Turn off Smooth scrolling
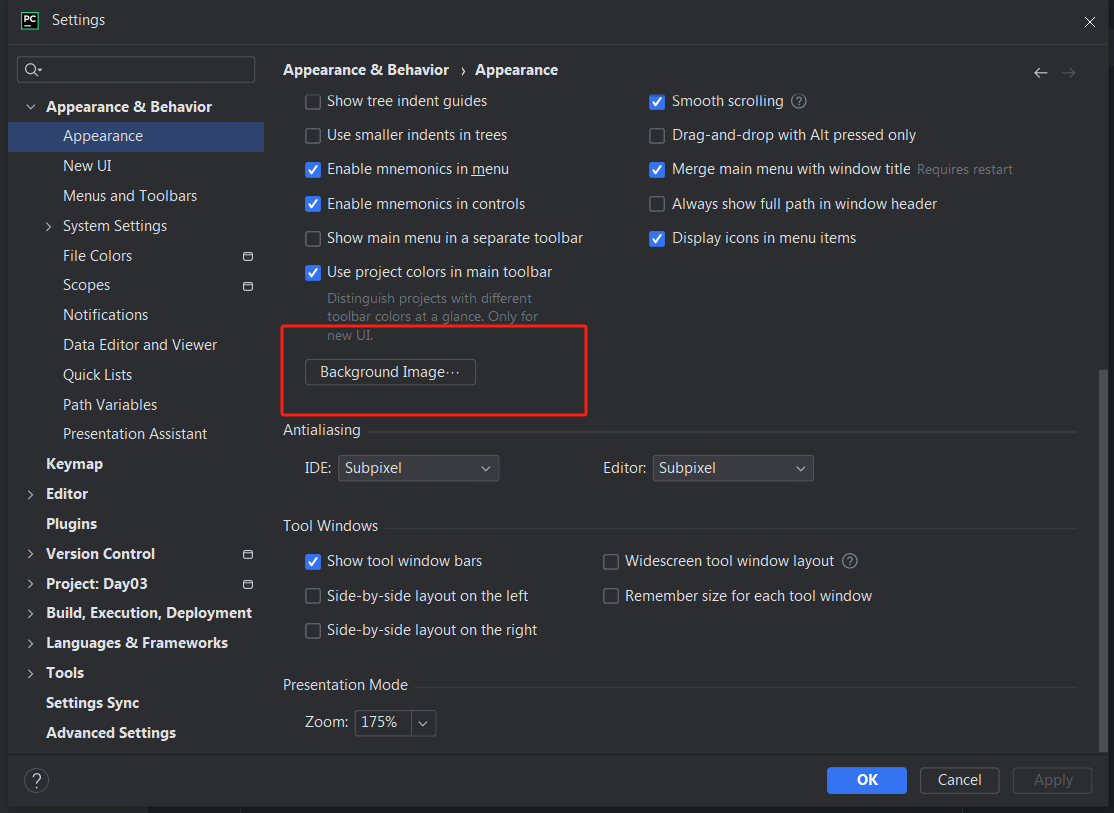The image size is (1114, 813). (x=657, y=102)
